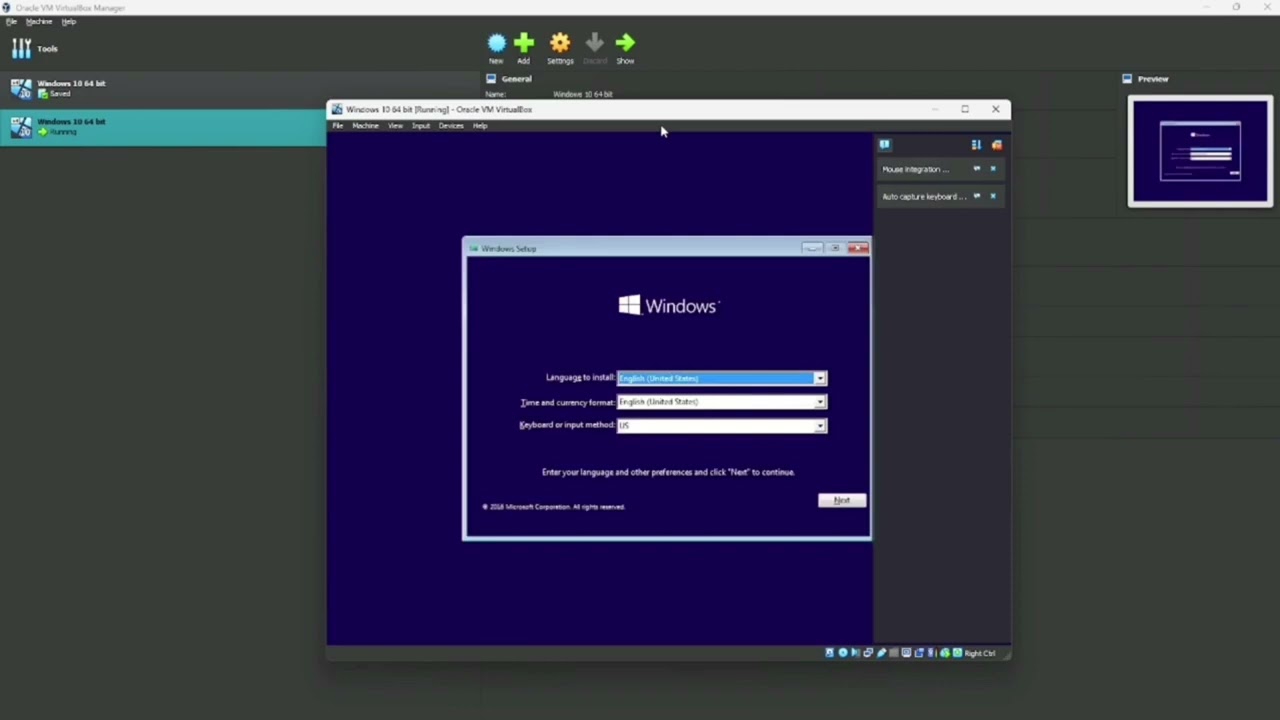Click the Right Ctrl host key indicator

980,653
